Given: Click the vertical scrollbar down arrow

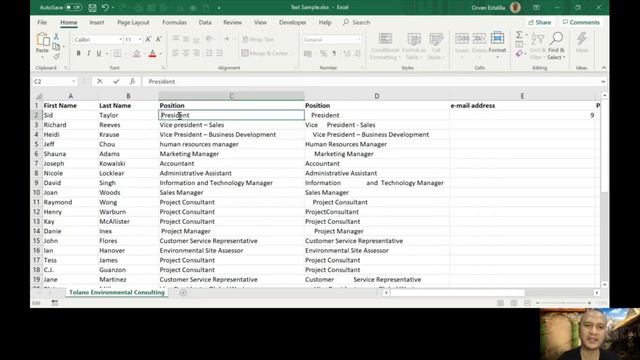Looking at the screenshot, I should pos(604,284).
